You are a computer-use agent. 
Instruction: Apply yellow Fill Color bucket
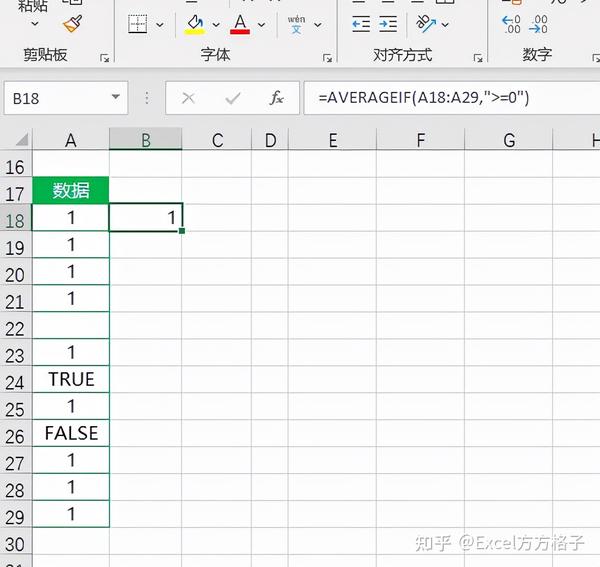point(195,24)
